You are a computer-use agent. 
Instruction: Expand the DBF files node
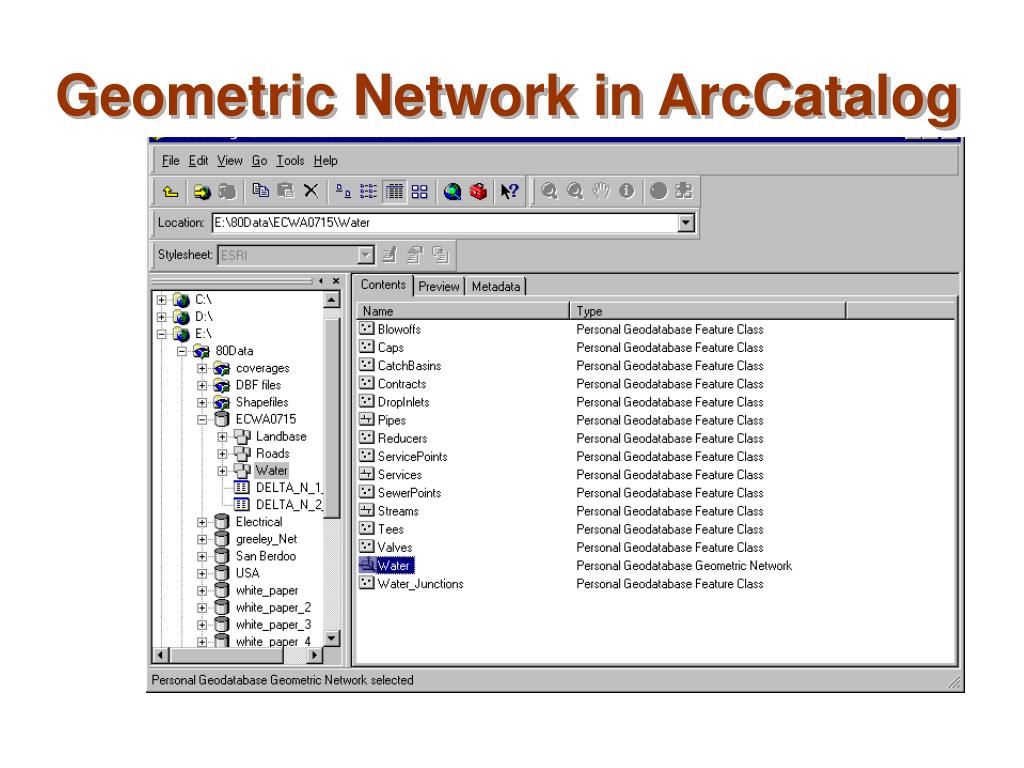click(x=202, y=385)
